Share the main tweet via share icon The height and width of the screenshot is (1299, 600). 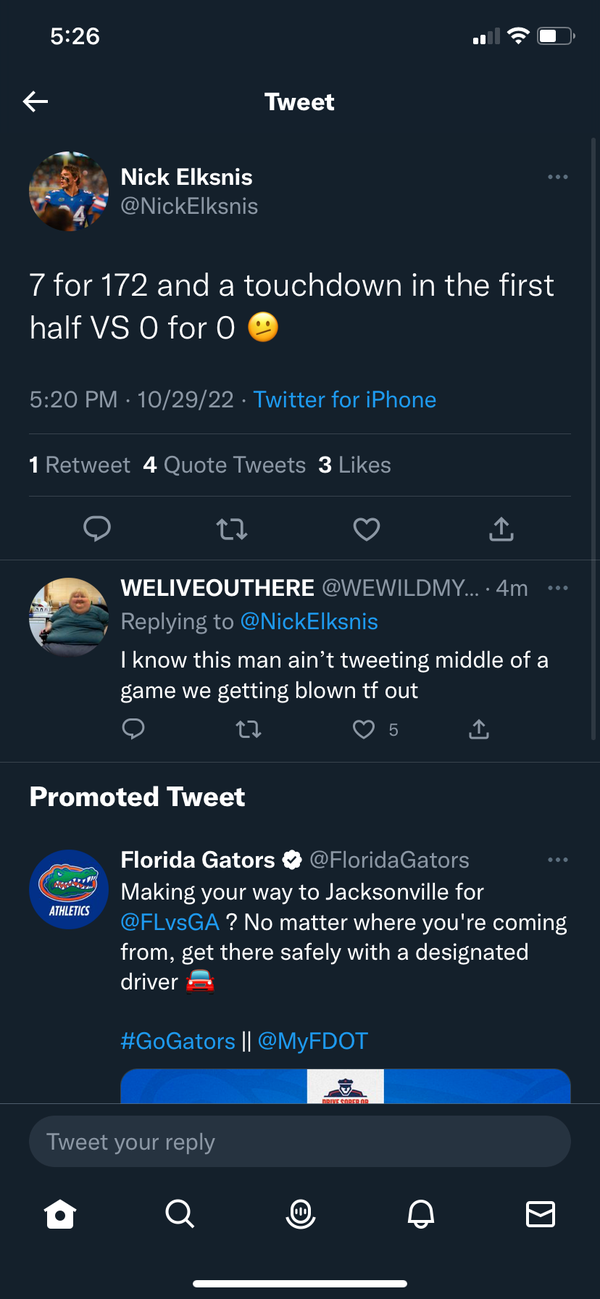(x=501, y=528)
